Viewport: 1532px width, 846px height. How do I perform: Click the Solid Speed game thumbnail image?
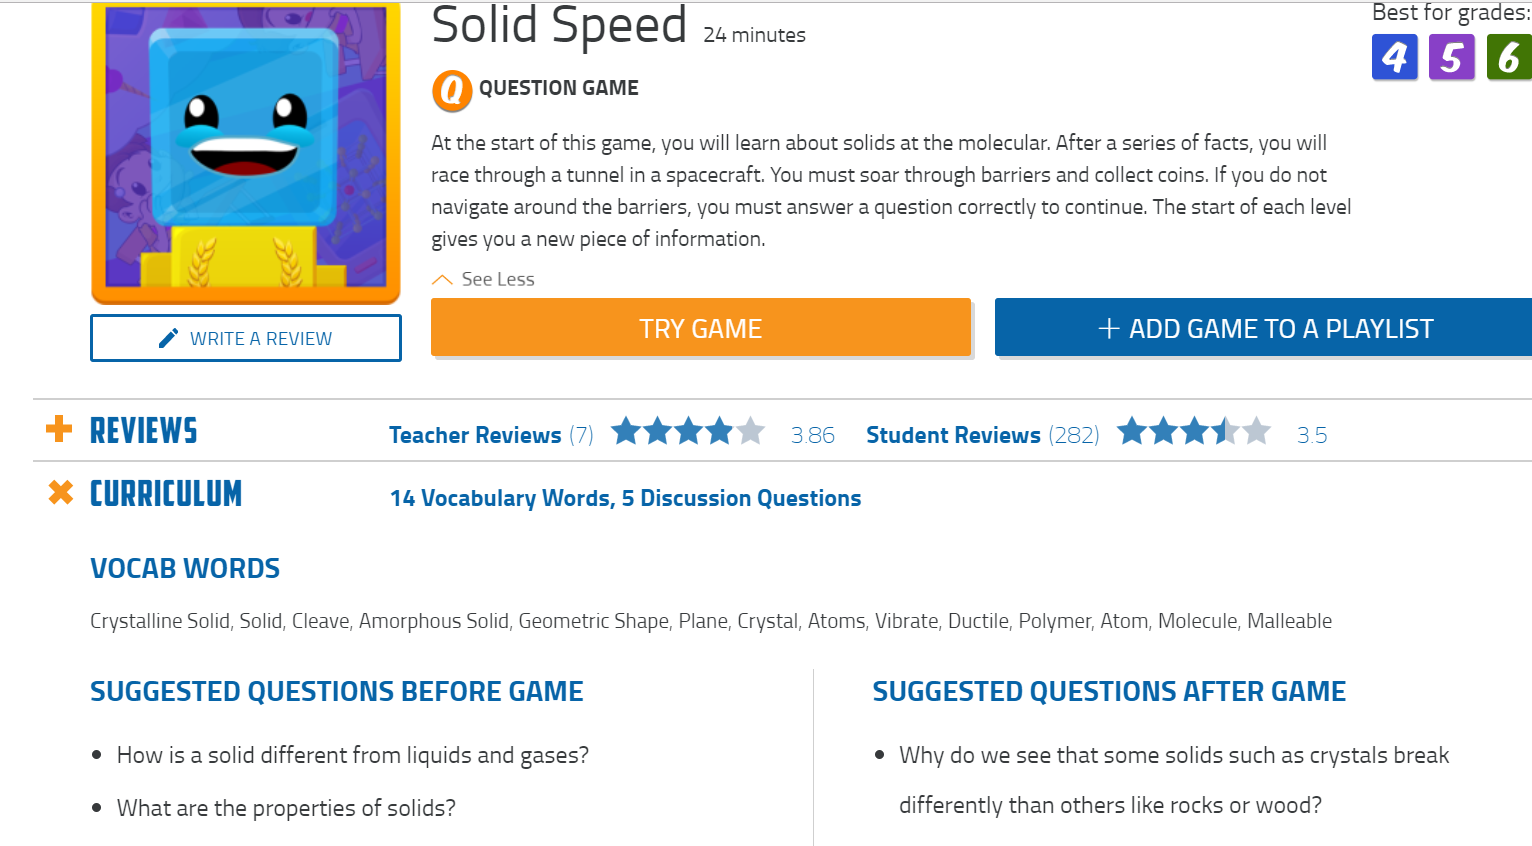[x=246, y=152]
